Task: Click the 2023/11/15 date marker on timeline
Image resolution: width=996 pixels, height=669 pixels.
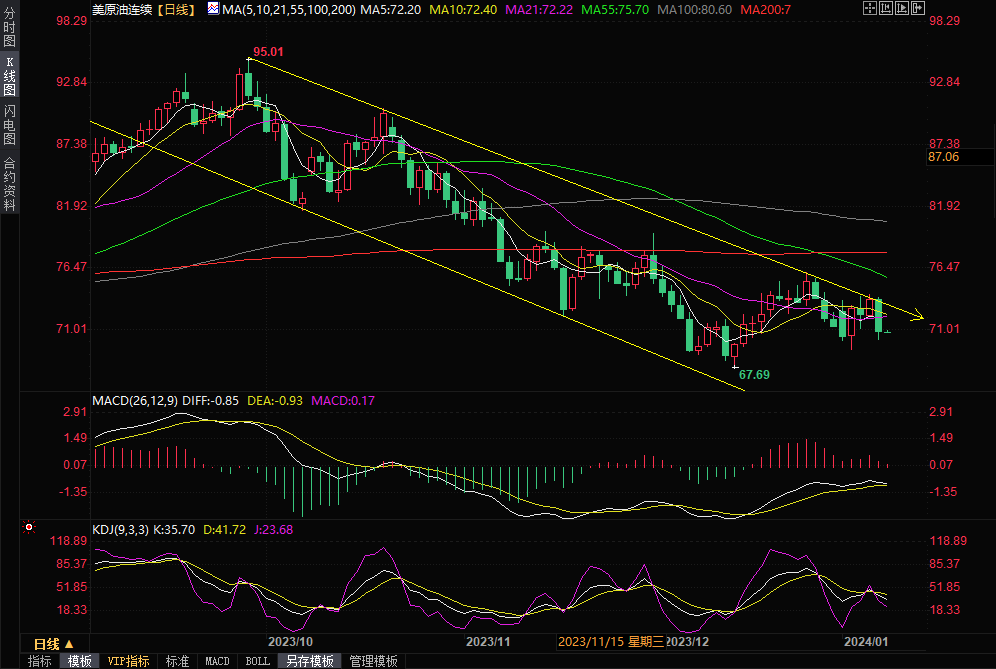Action: tap(590, 641)
